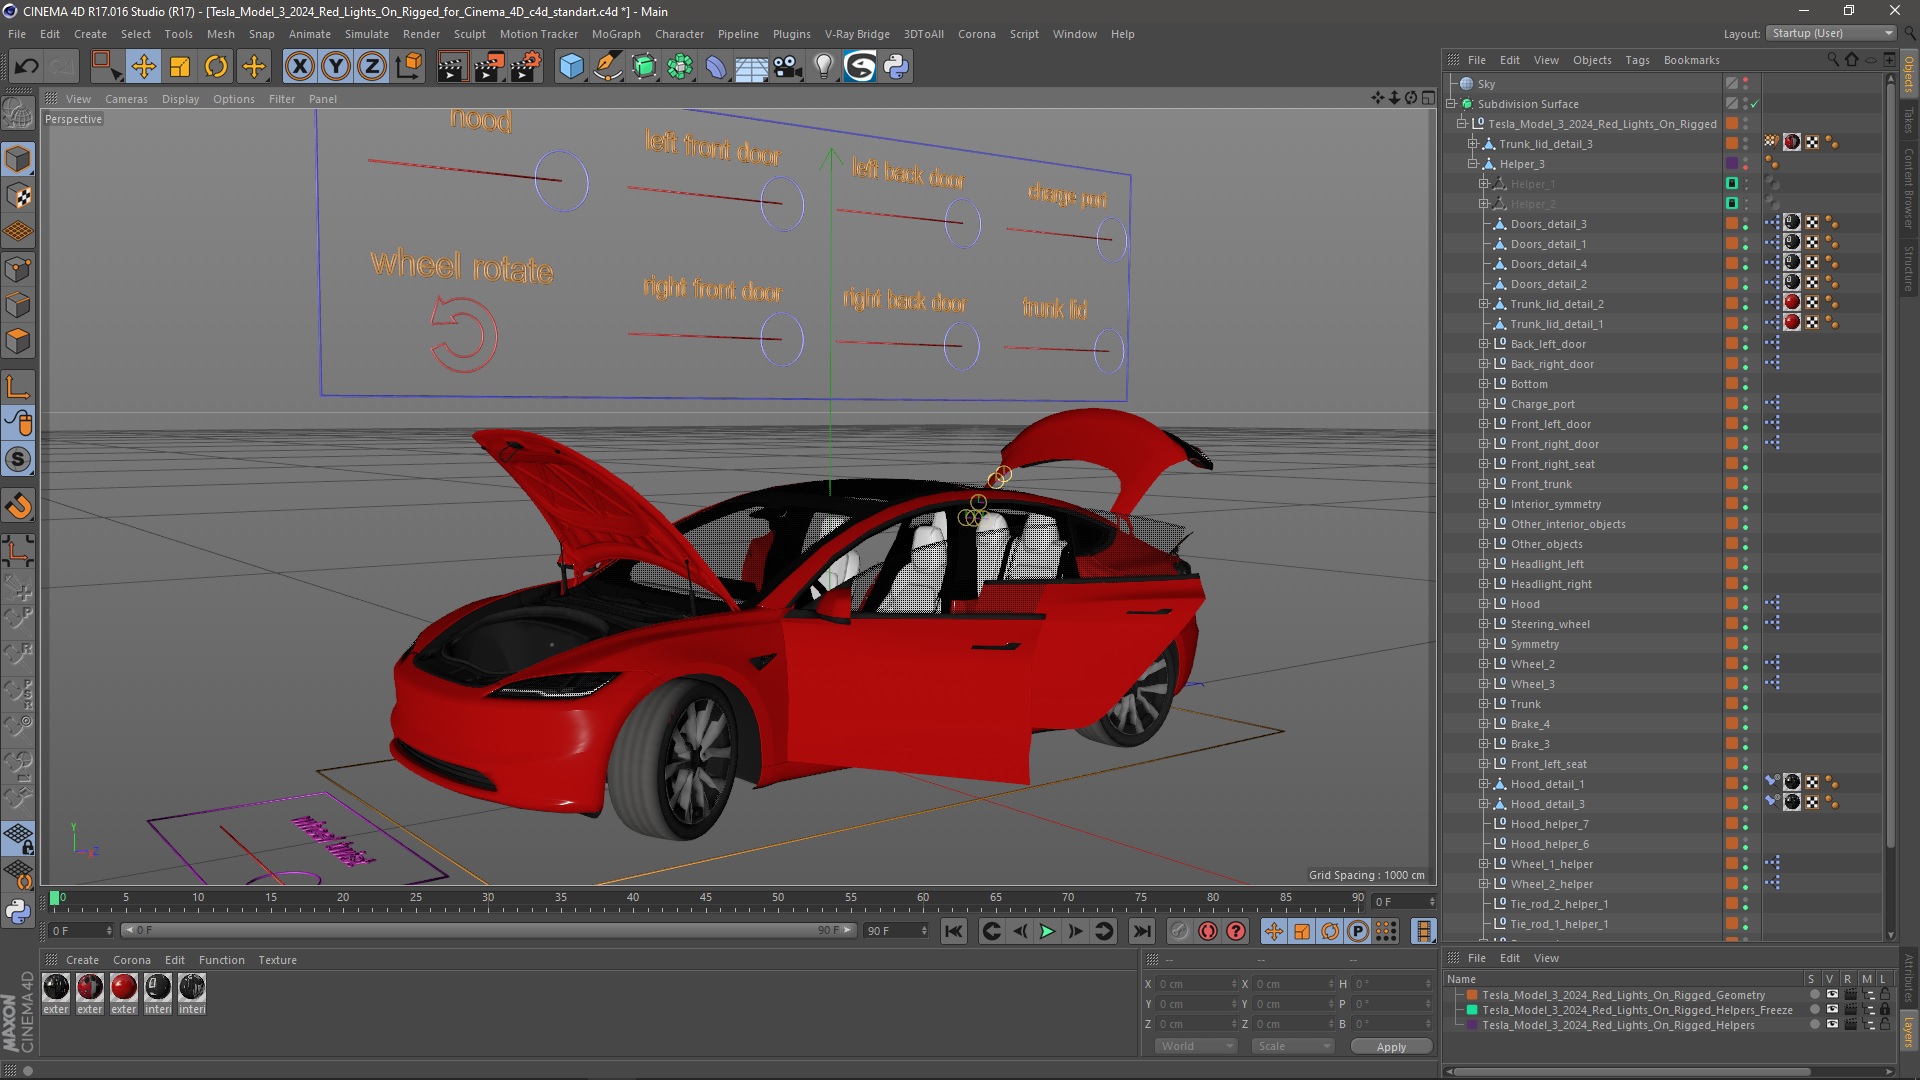Screen dimensions: 1920x1080
Task: Click the Go to Start playback button
Action: point(954,932)
